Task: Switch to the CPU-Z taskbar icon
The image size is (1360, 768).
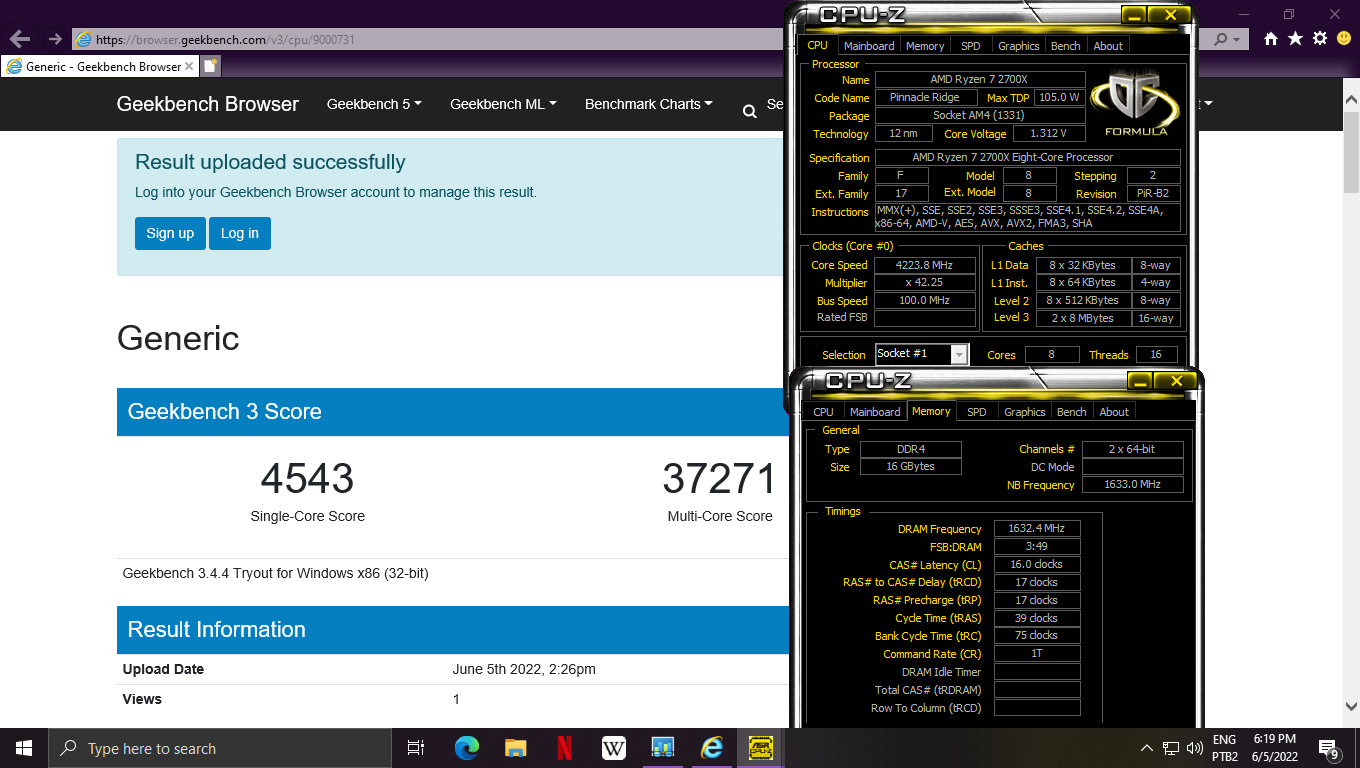Action: point(761,748)
